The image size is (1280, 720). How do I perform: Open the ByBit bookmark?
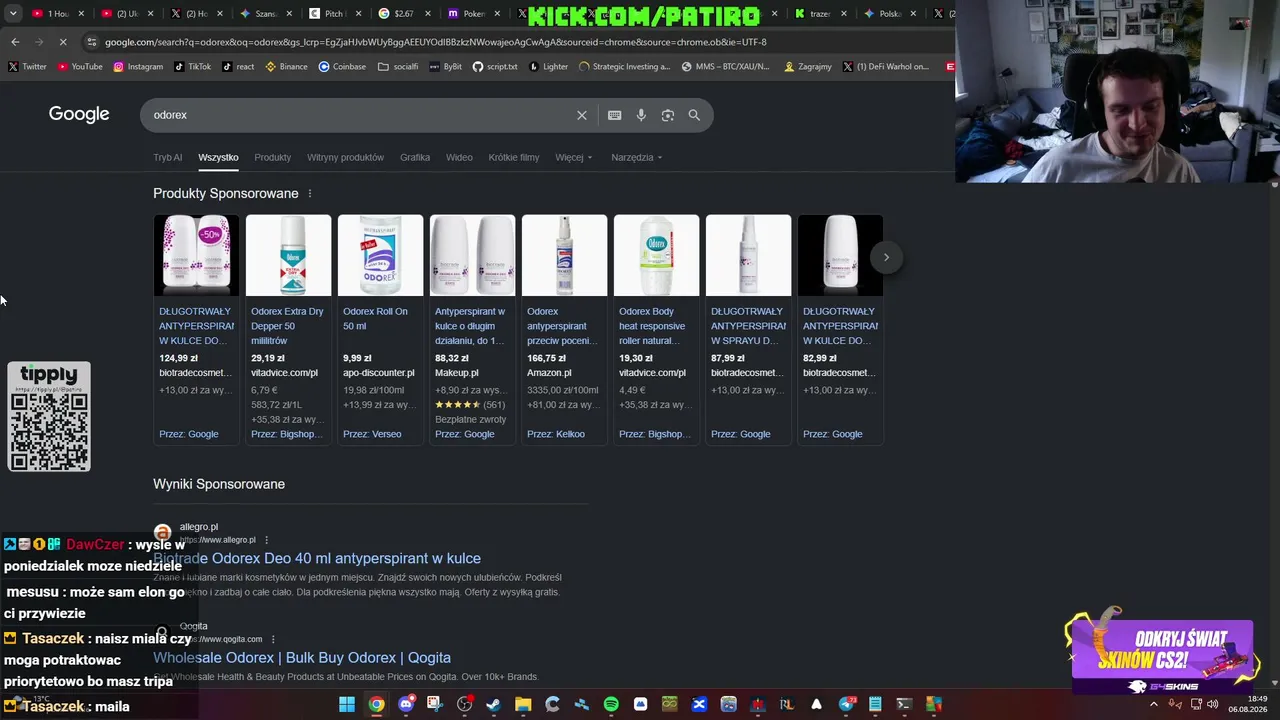coord(446,67)
